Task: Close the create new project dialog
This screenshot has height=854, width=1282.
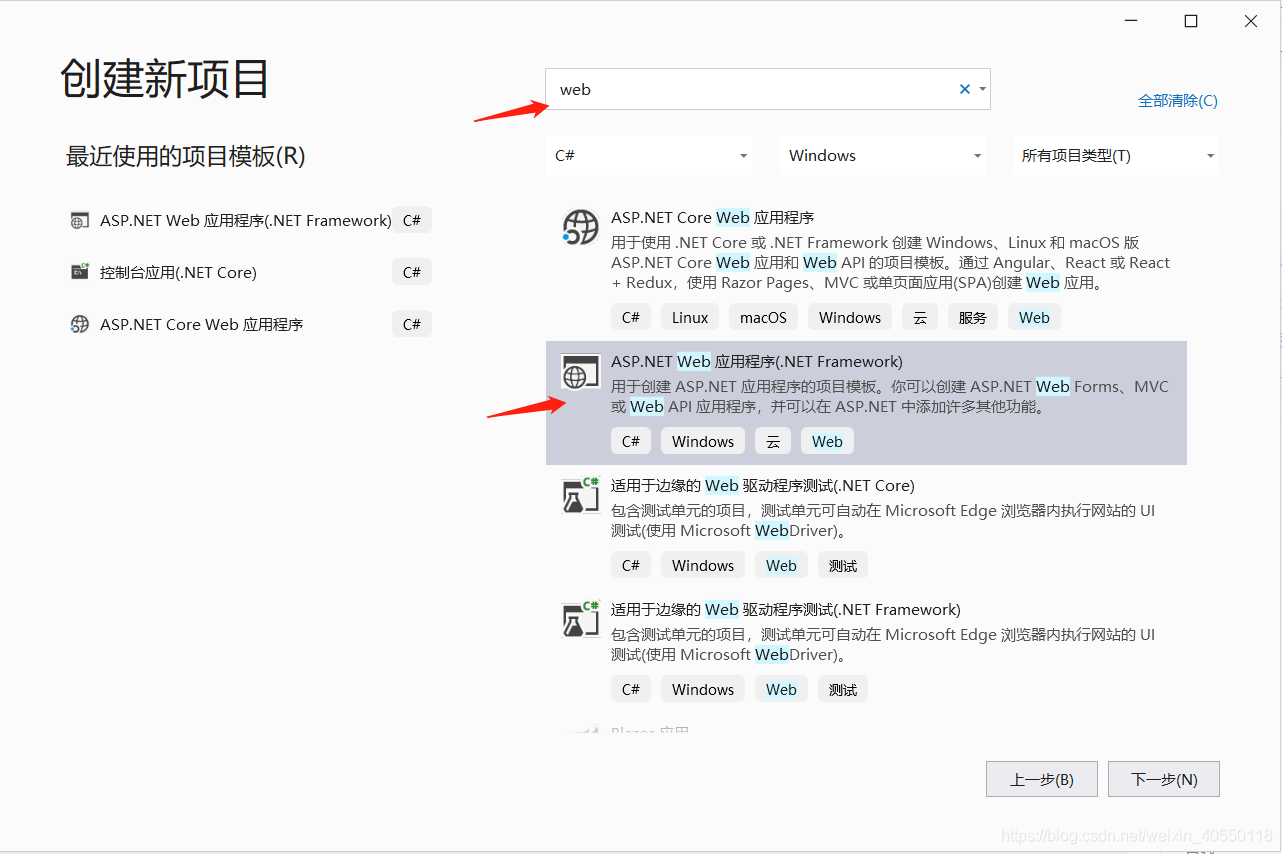Action: click(x=1251, y=21)
